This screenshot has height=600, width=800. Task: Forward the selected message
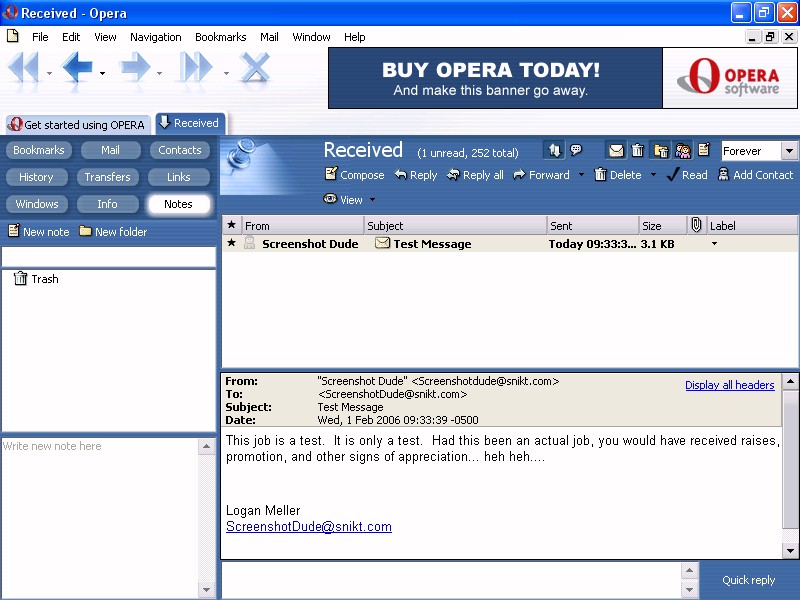[541, 175]
